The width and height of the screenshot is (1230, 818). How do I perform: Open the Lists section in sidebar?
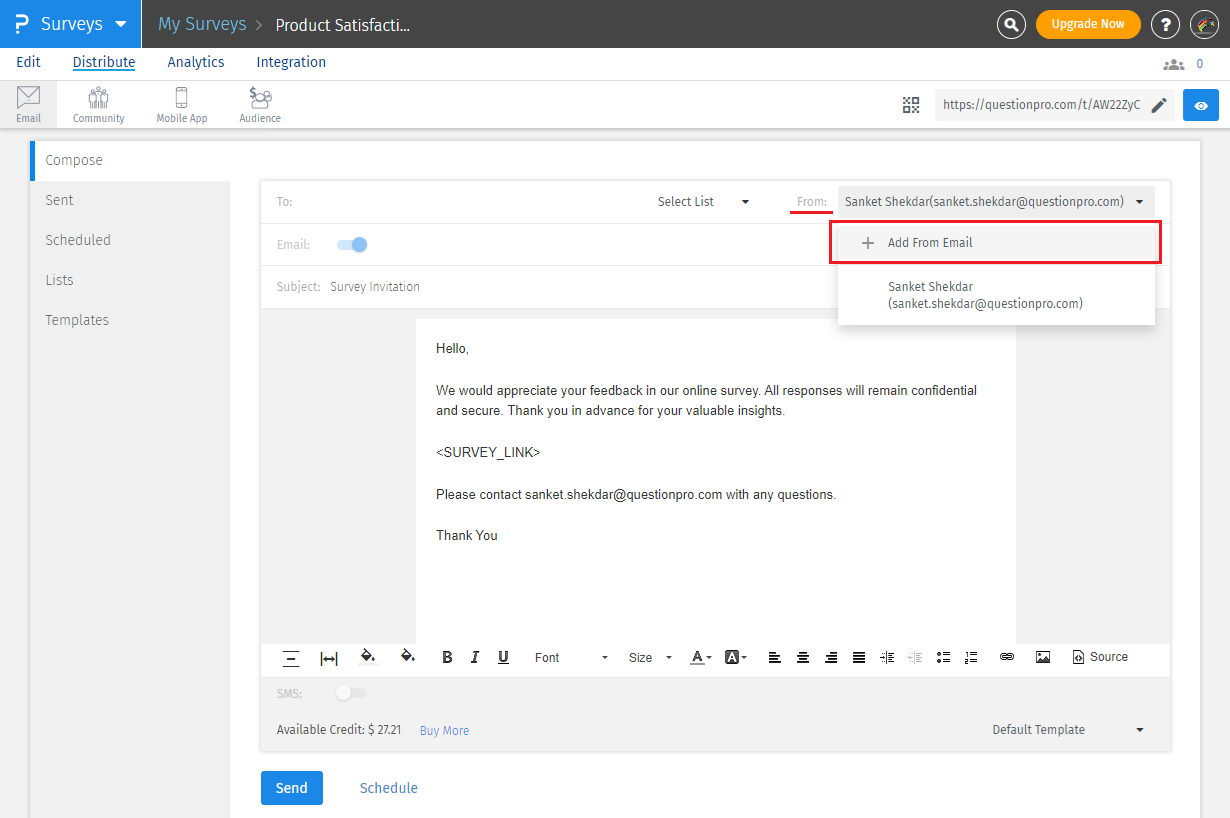tap(130, 280)
